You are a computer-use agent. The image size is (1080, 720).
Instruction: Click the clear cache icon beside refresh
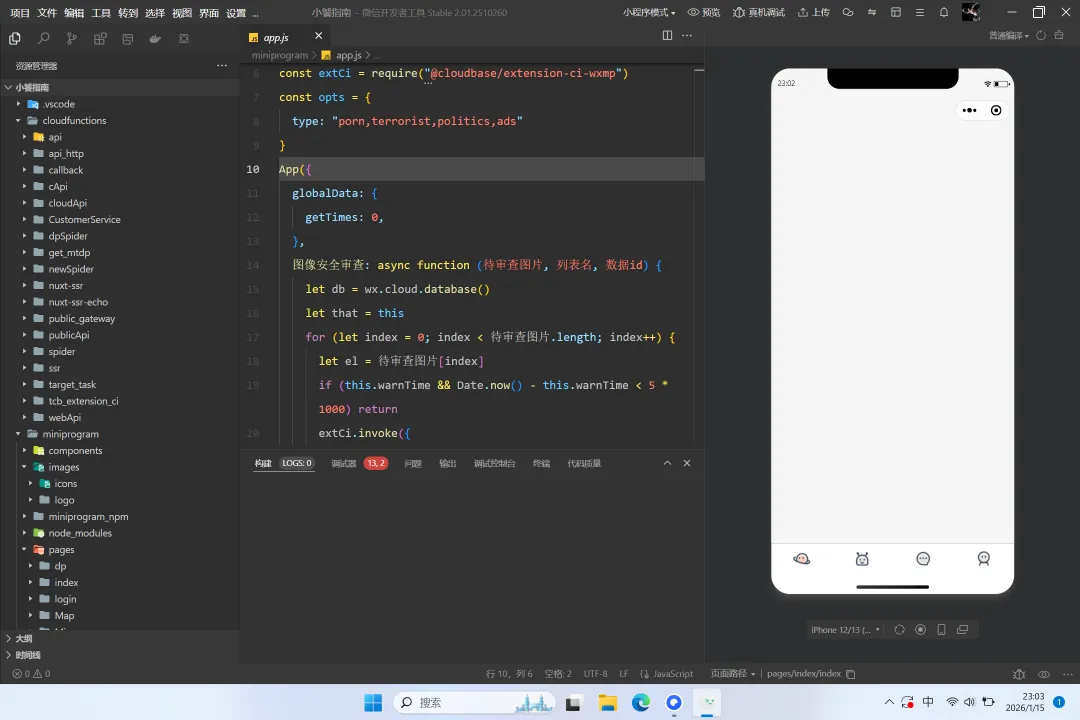1059,35
